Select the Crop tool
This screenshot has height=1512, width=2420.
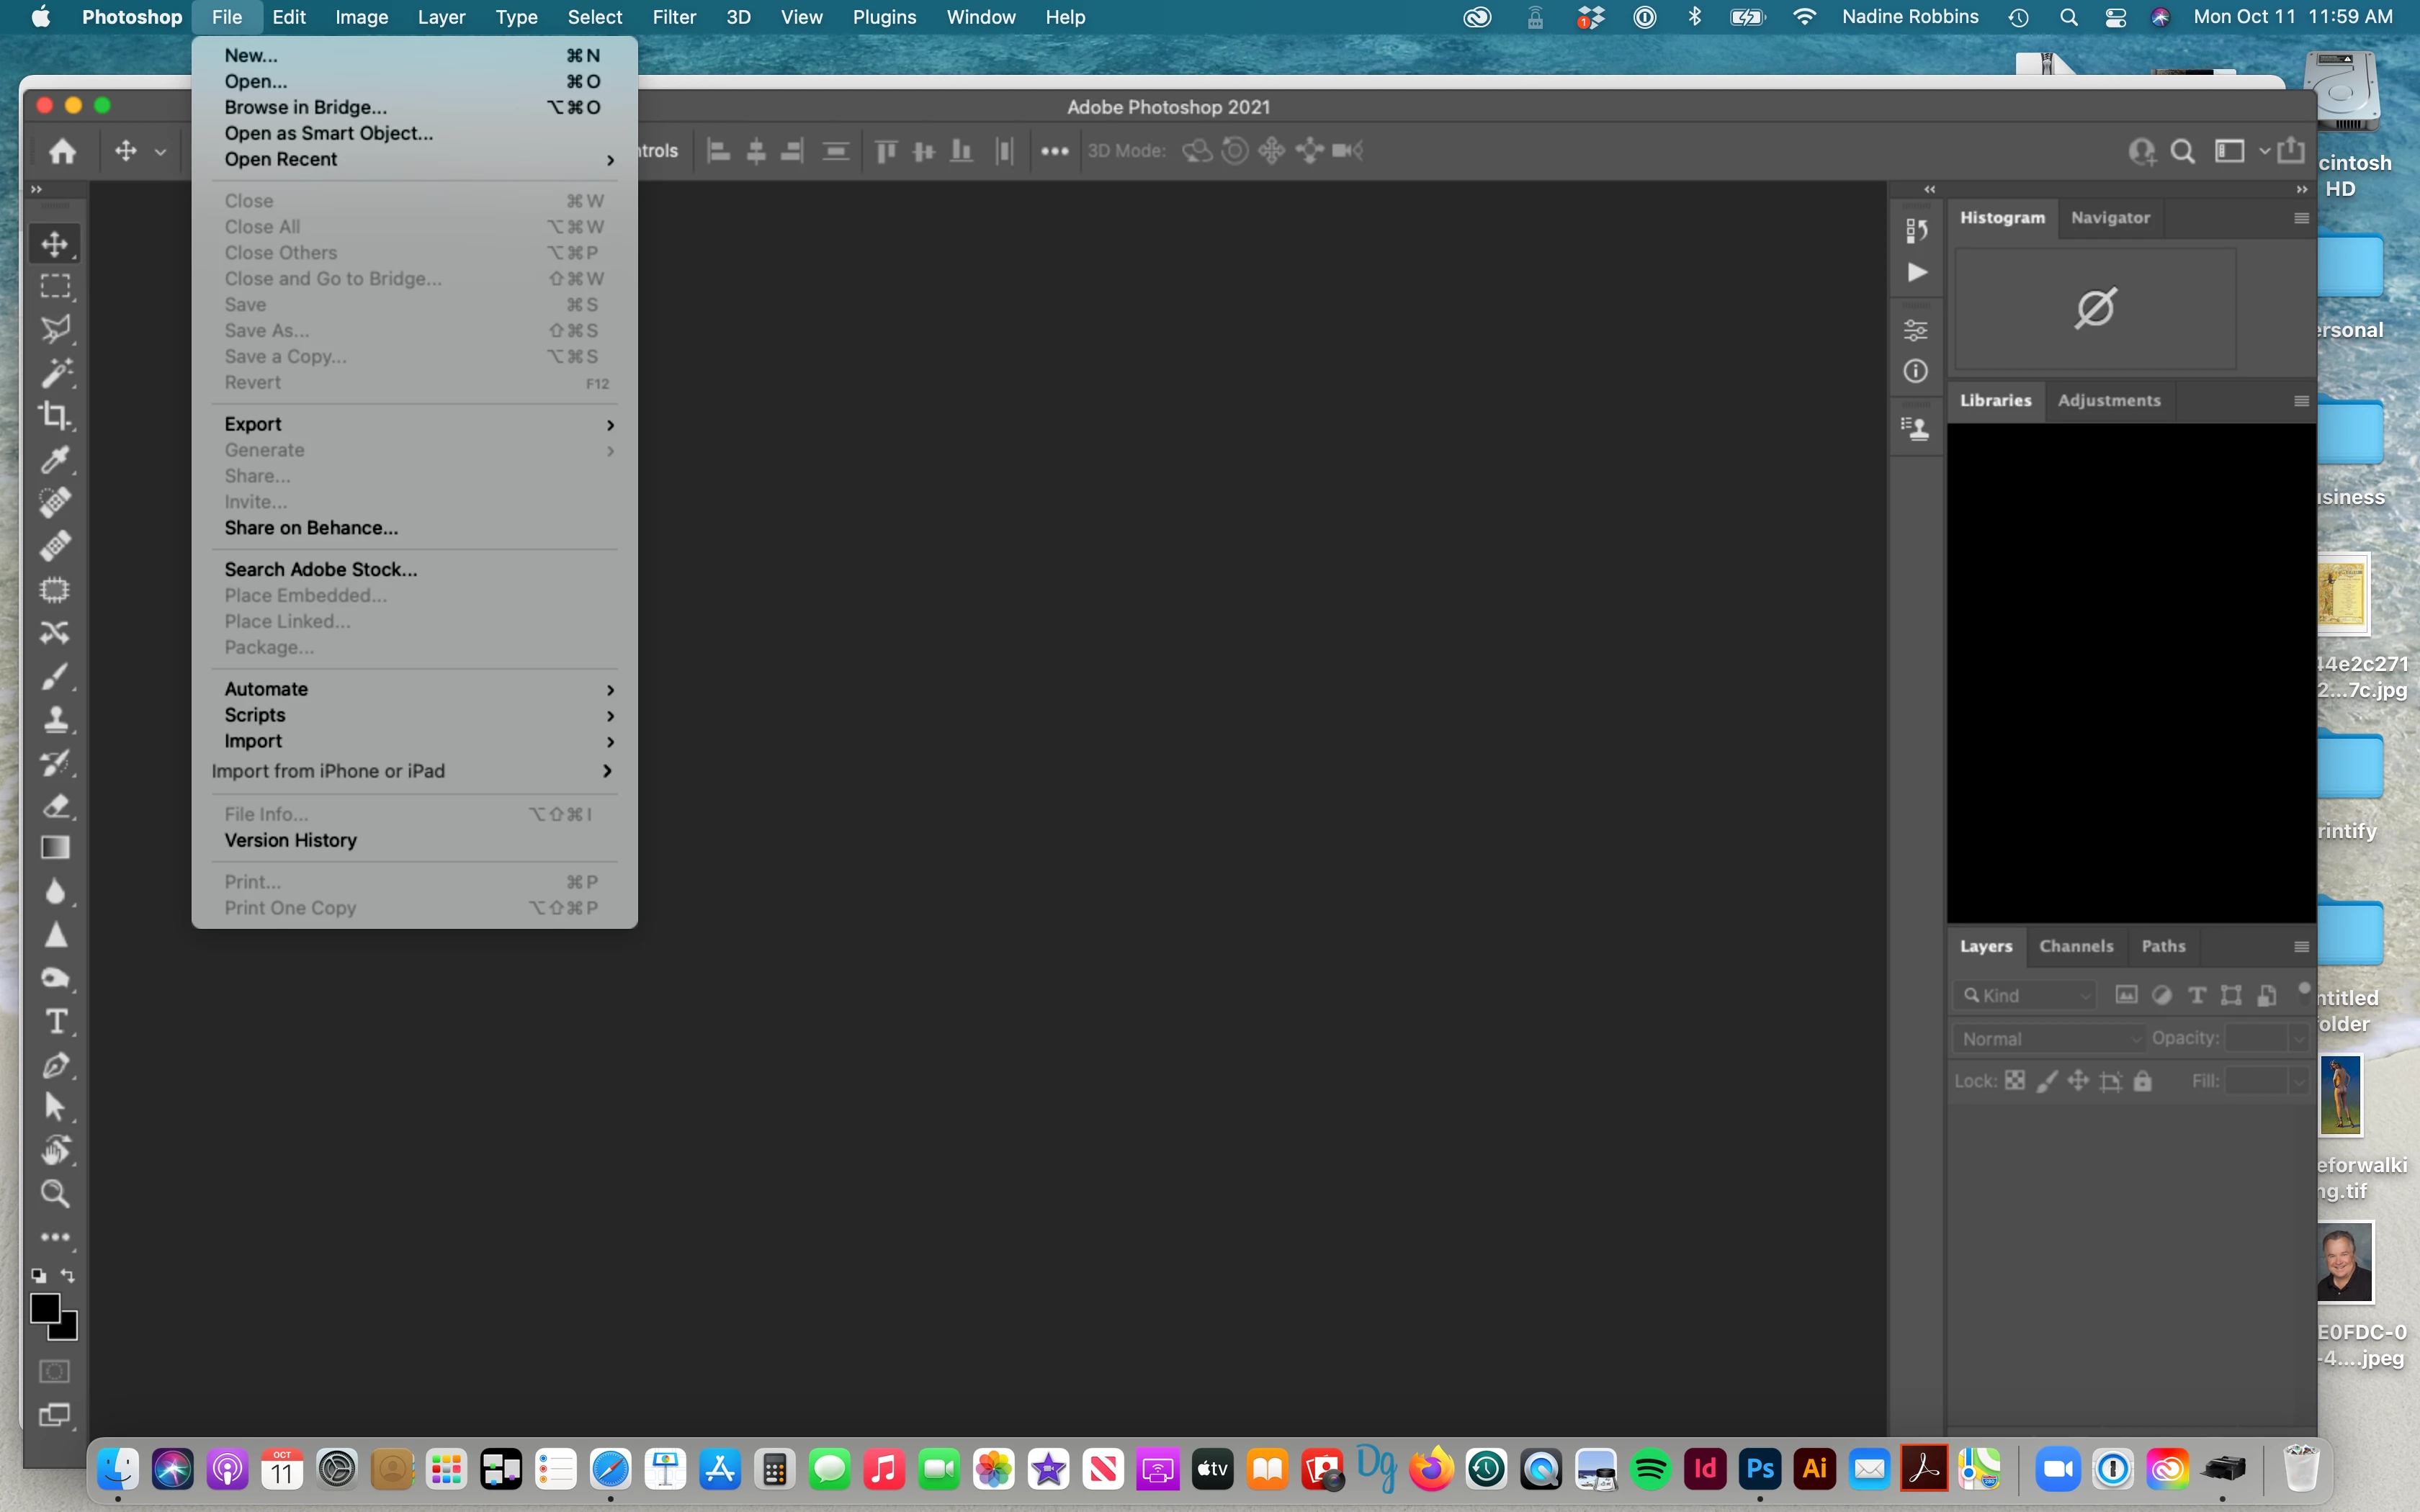coord(55,415)
